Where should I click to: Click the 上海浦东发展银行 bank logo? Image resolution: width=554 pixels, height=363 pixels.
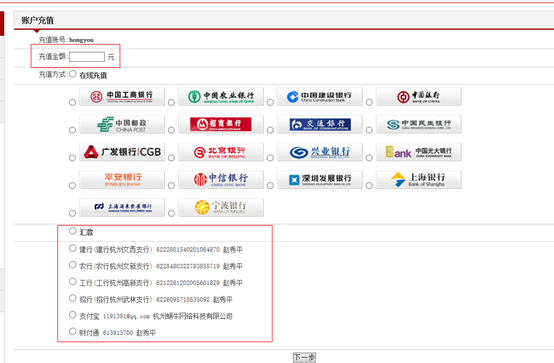[122, 207]
